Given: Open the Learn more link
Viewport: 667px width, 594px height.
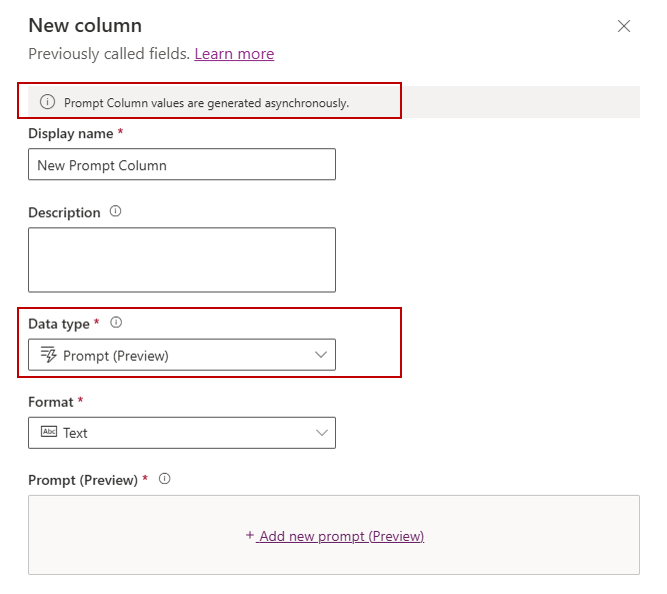Looking at the screenshot, I should (x=234, y=54).
